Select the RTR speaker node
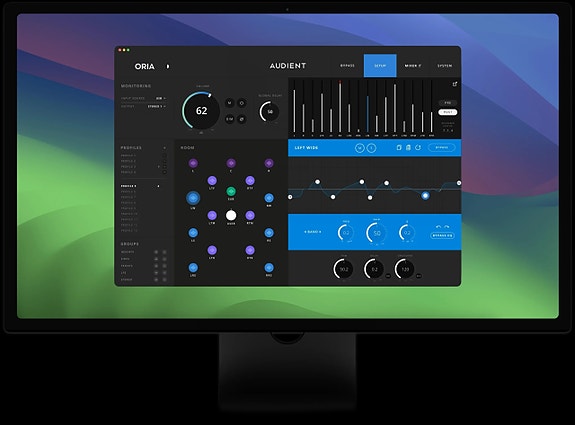 point(250,250)
